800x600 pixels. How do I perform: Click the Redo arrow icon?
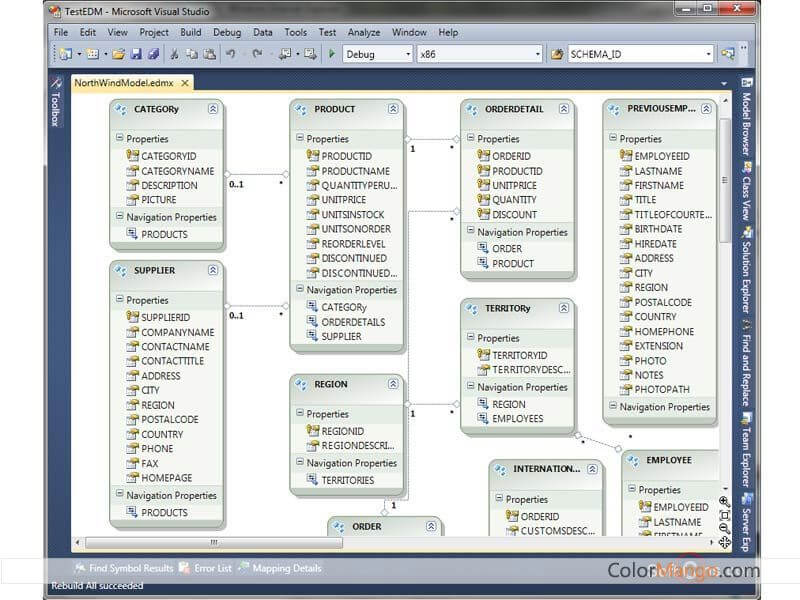coord(257,54)
